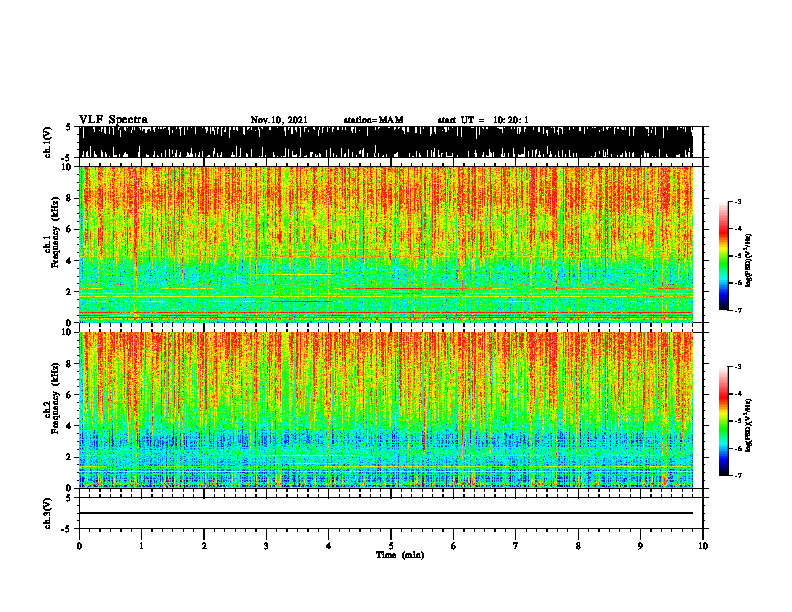792x612 pixels.
Task: Click inside the ch.1 spectrogram panel
Action: (x=386, y=244)
